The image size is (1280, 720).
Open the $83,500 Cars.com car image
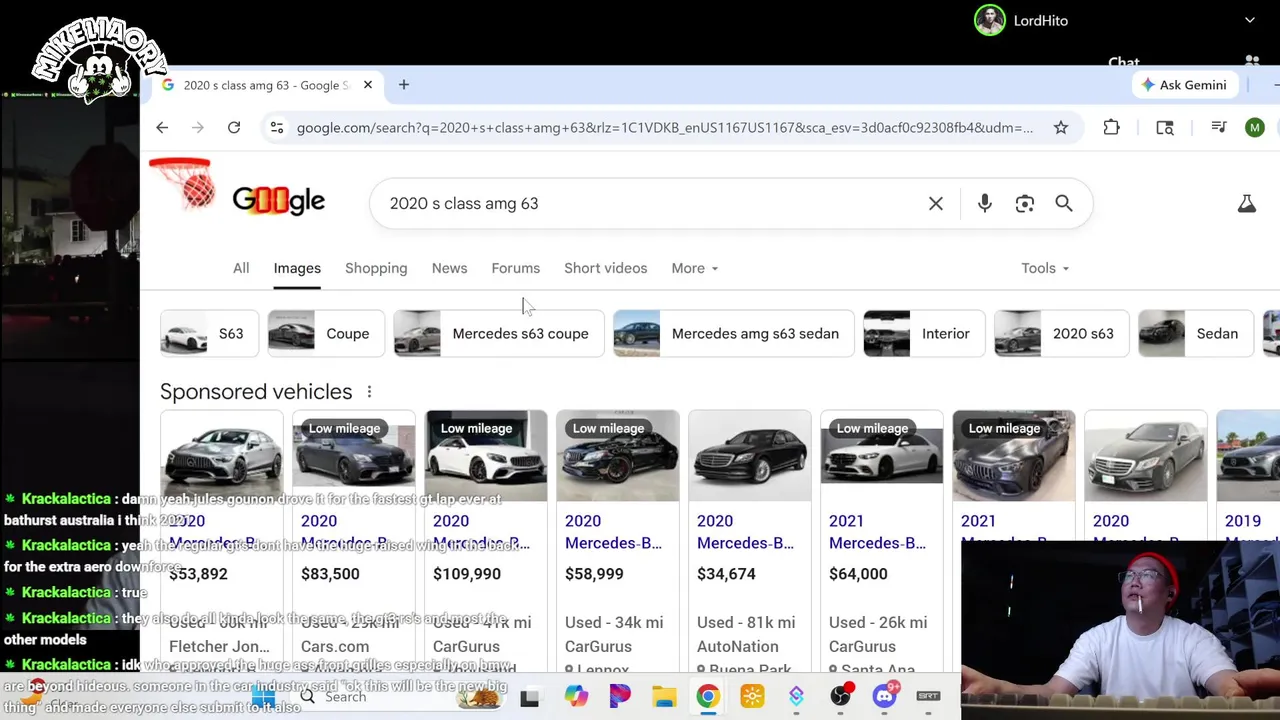point(354,456)
